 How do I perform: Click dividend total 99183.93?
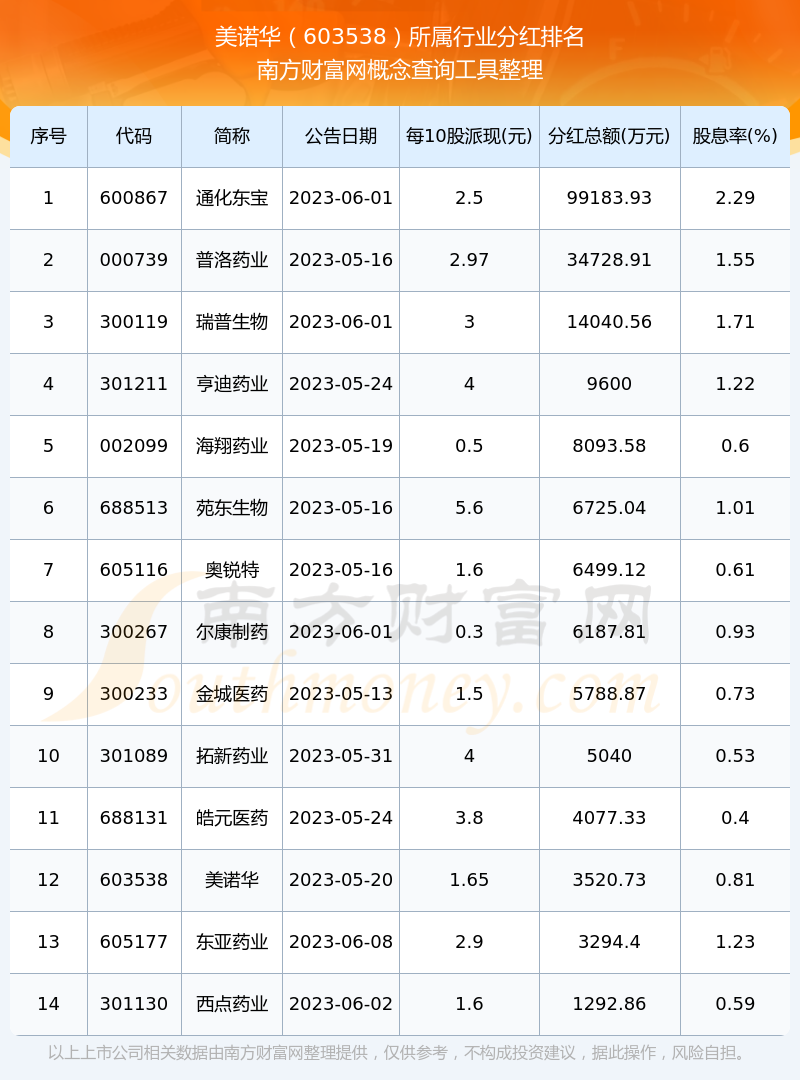tap(609, 198)
